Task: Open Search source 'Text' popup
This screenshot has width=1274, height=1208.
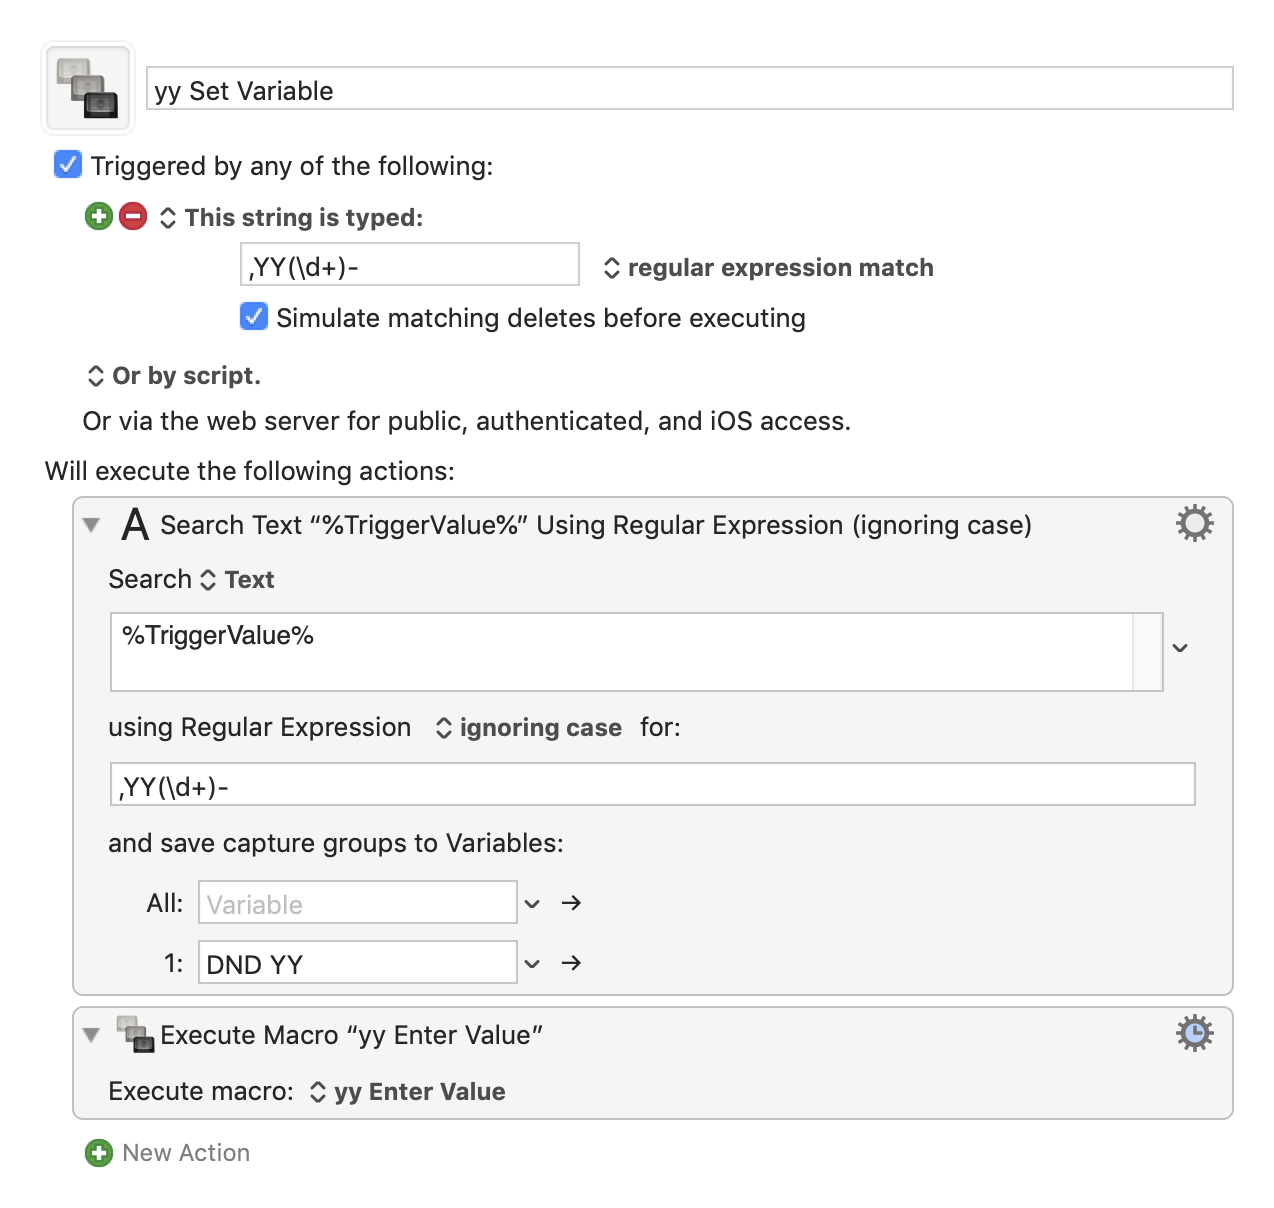Action: click(x=237, y=580)
